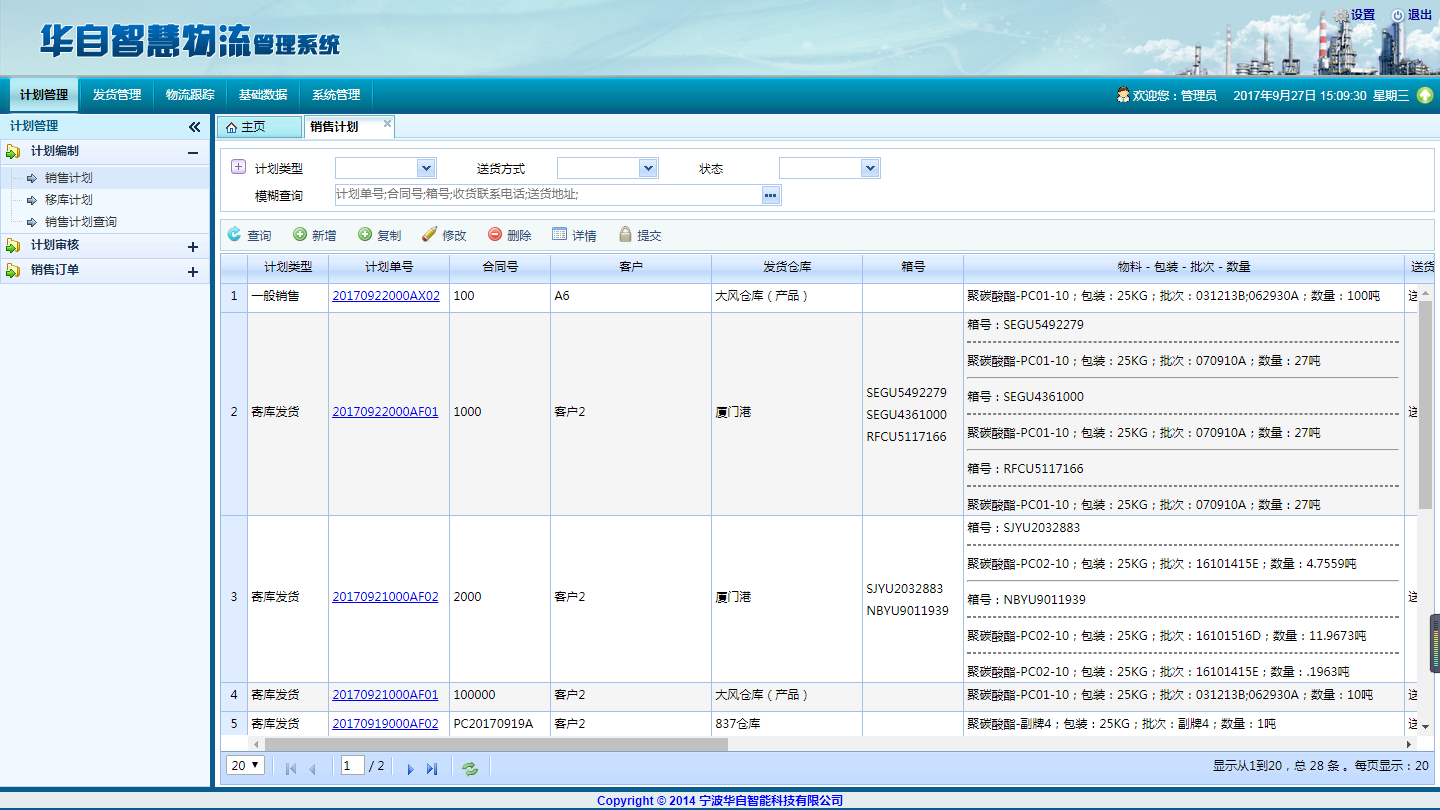Open plan link 20170919000AF02

pos(385,724)
